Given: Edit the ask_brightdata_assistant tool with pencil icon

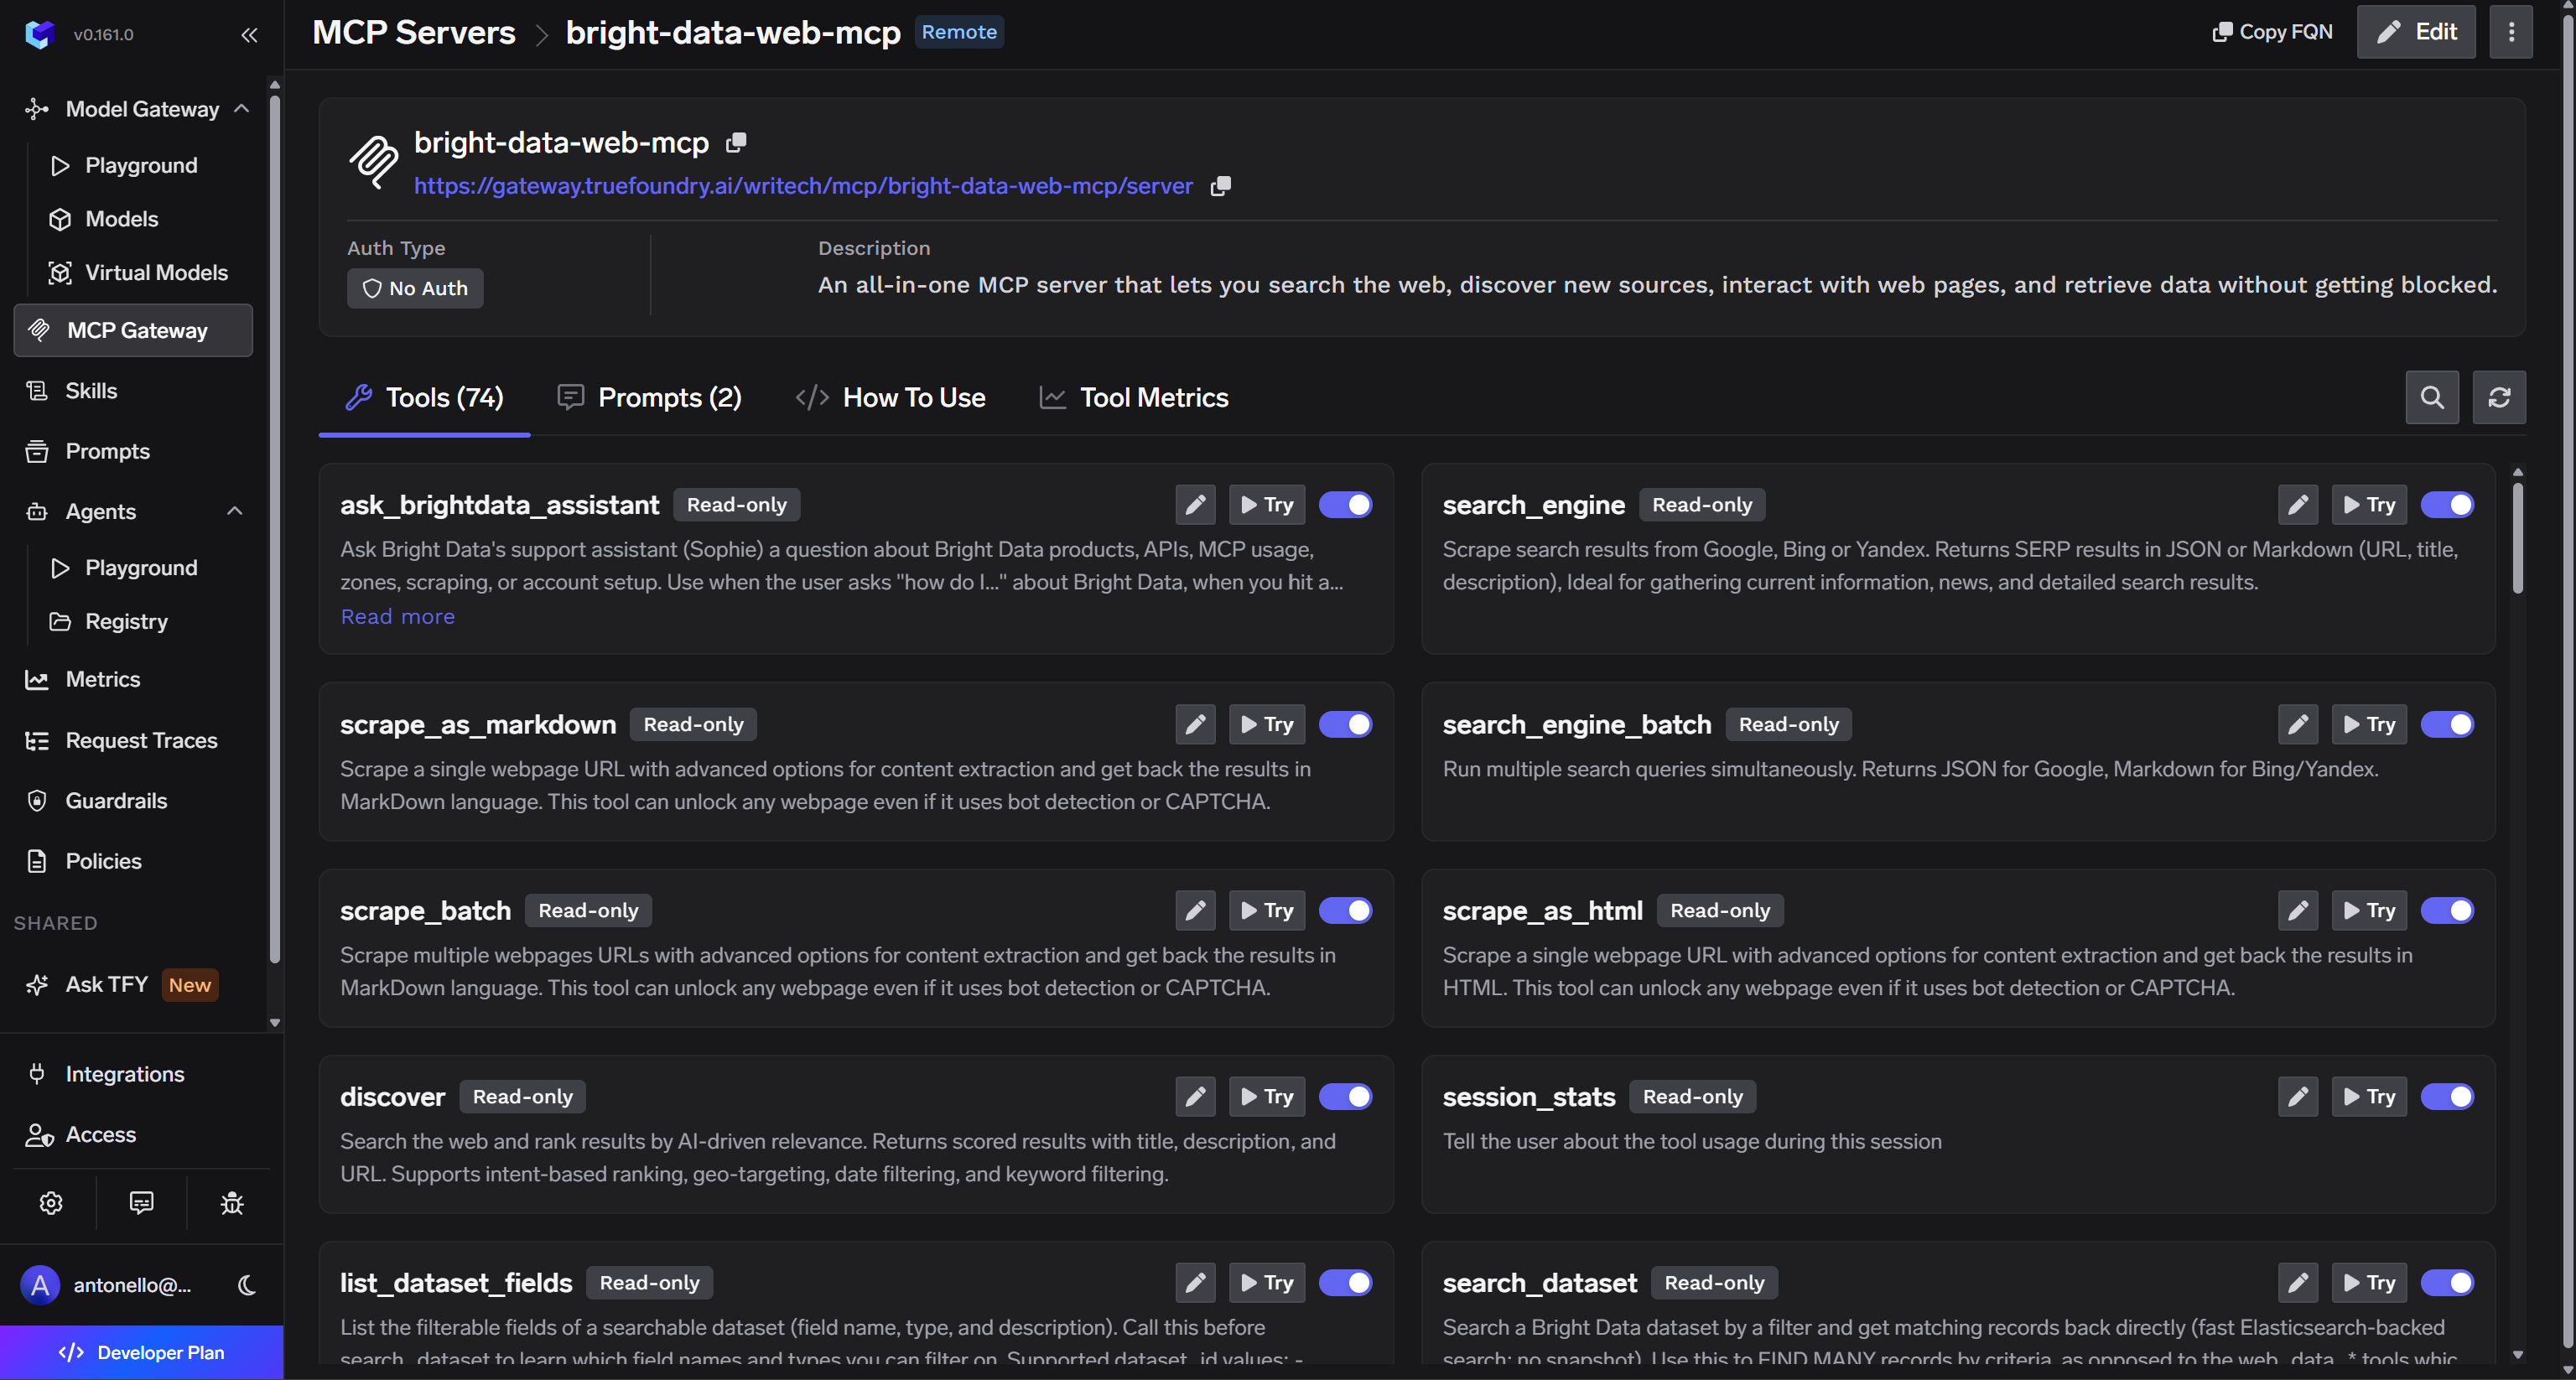Looking at the screenshot, I should coord(1195,505).
